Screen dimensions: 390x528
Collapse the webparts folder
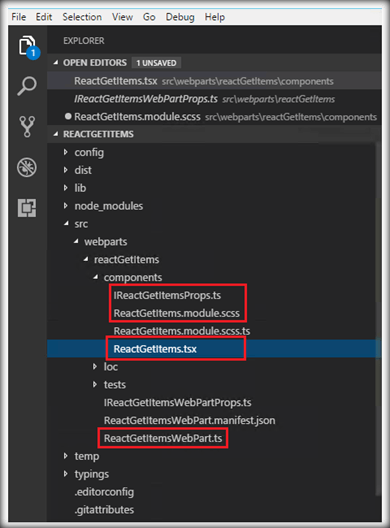(x=76, y=241)
